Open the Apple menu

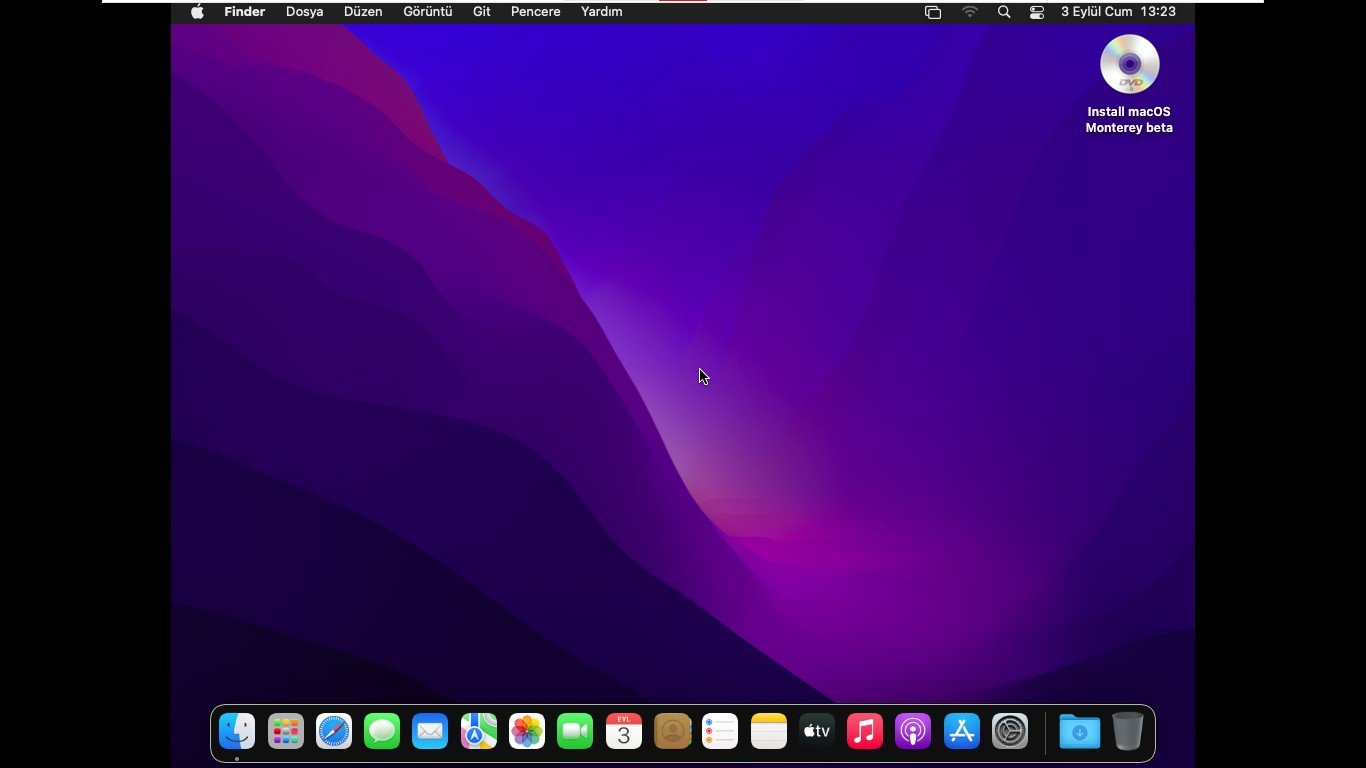point(197,12)
